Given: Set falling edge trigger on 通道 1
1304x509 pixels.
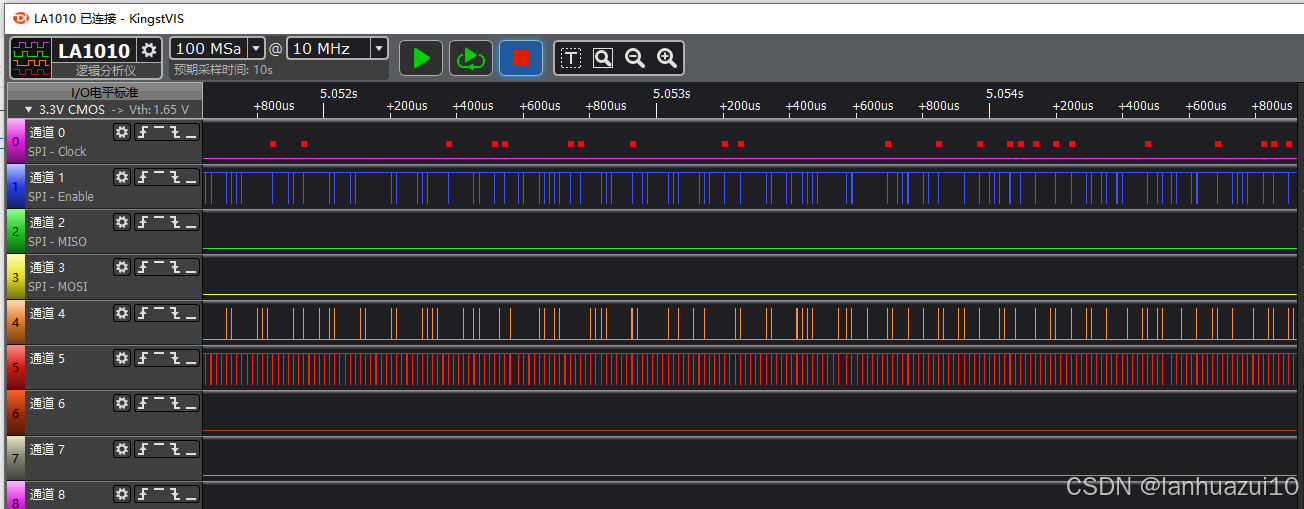Looking at the screenshot, I should click(x=175, y=177).
